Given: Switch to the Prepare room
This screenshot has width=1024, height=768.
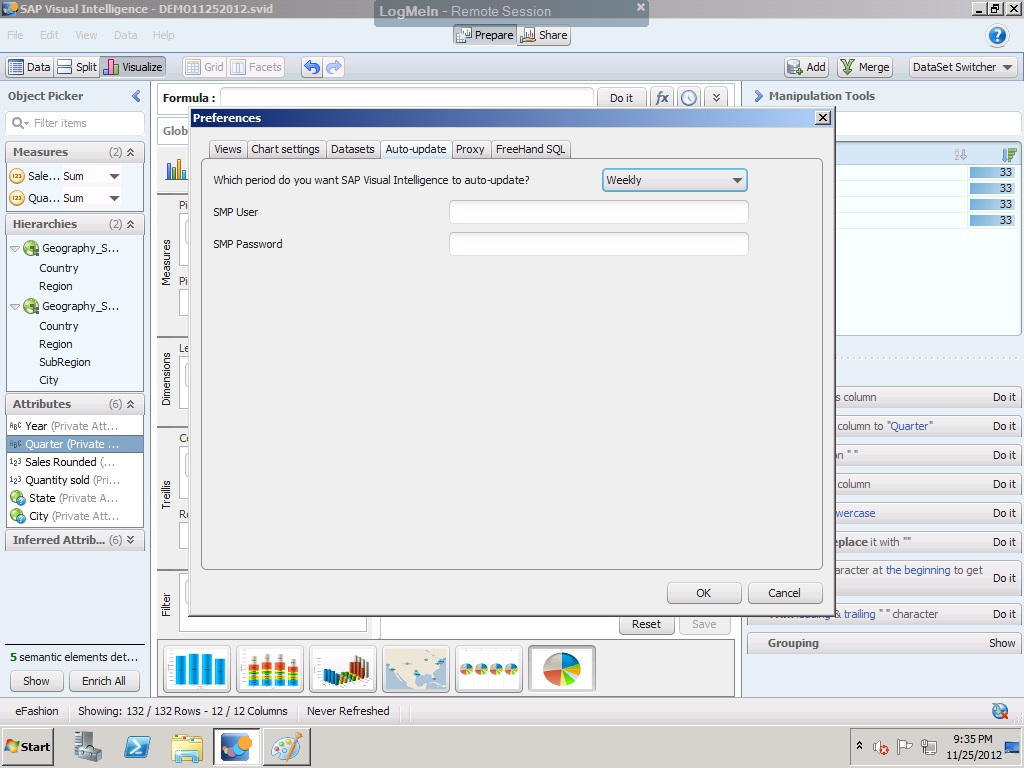Looking at the screenshot, I should pos(485,35).
